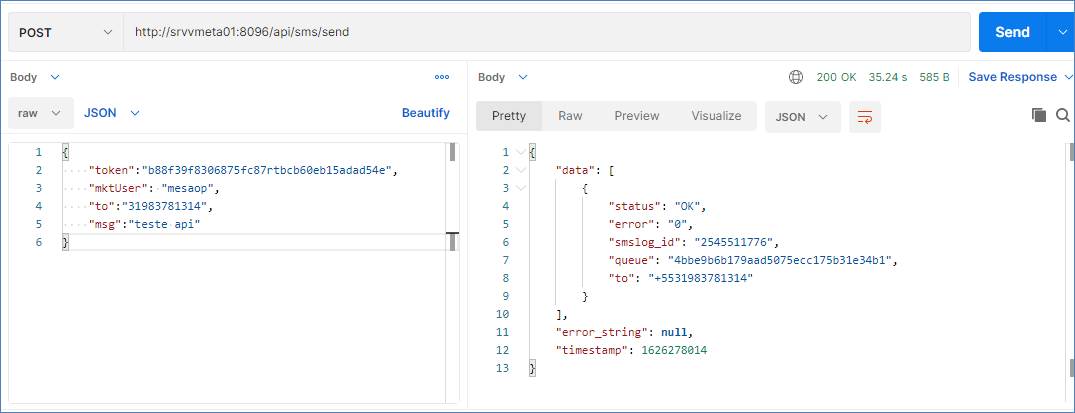Click the "status": "OK" response line
Viewport: 1075px width, 413px height.
point(657,206)
